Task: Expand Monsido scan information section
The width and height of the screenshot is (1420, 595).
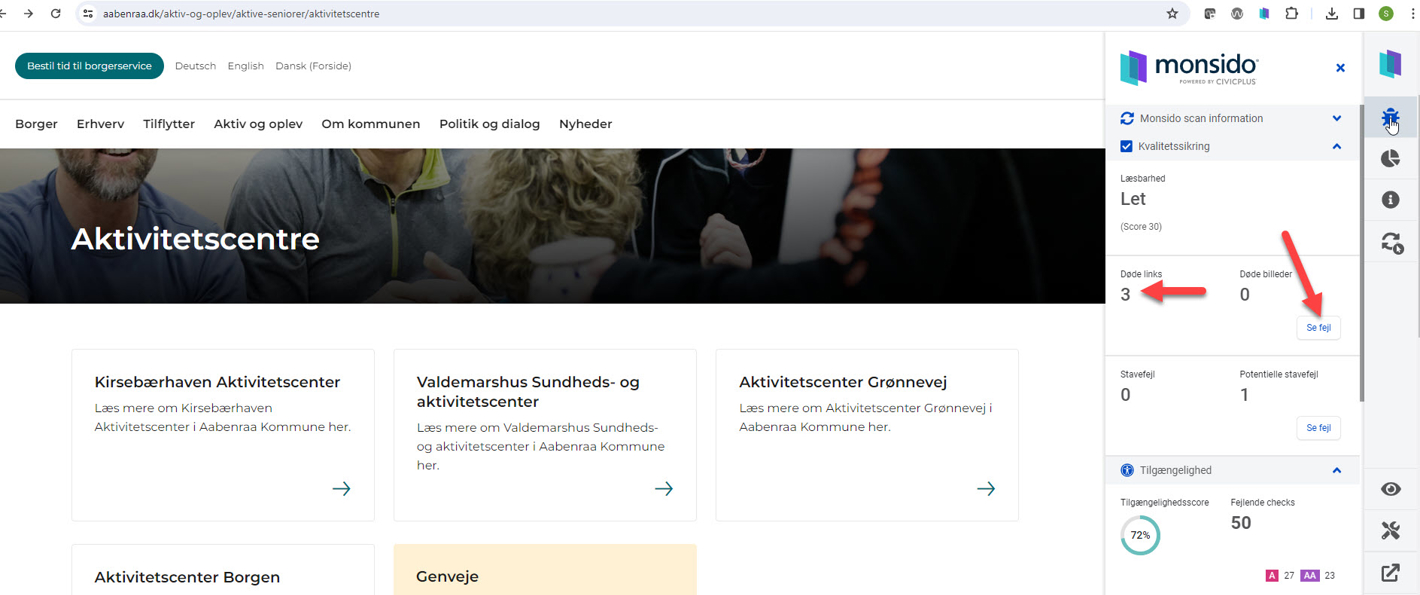Action: 1336,118
